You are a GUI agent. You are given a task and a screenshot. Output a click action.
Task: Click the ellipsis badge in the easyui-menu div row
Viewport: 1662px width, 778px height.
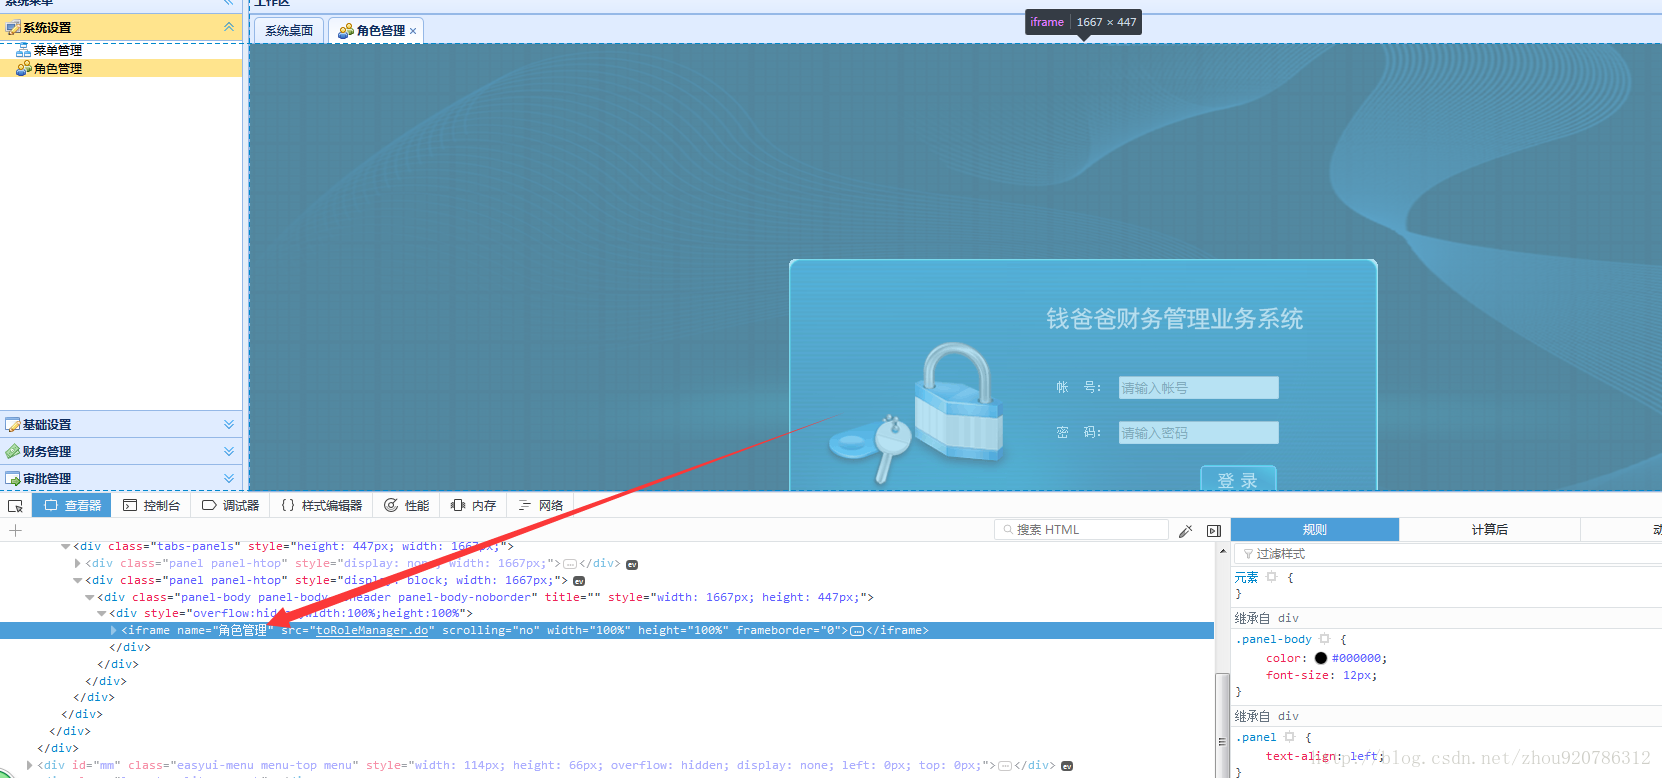[x=1005, y=766]
